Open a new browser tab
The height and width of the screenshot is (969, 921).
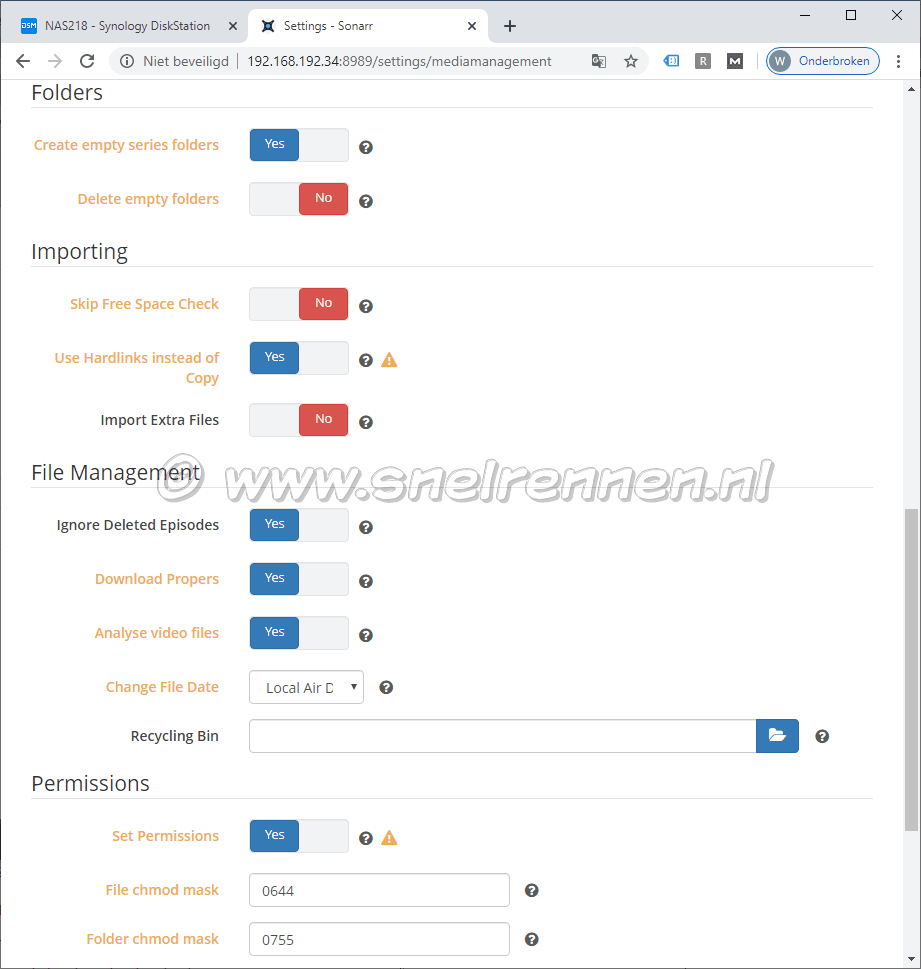pyautogui.click(x=509, y=26)
